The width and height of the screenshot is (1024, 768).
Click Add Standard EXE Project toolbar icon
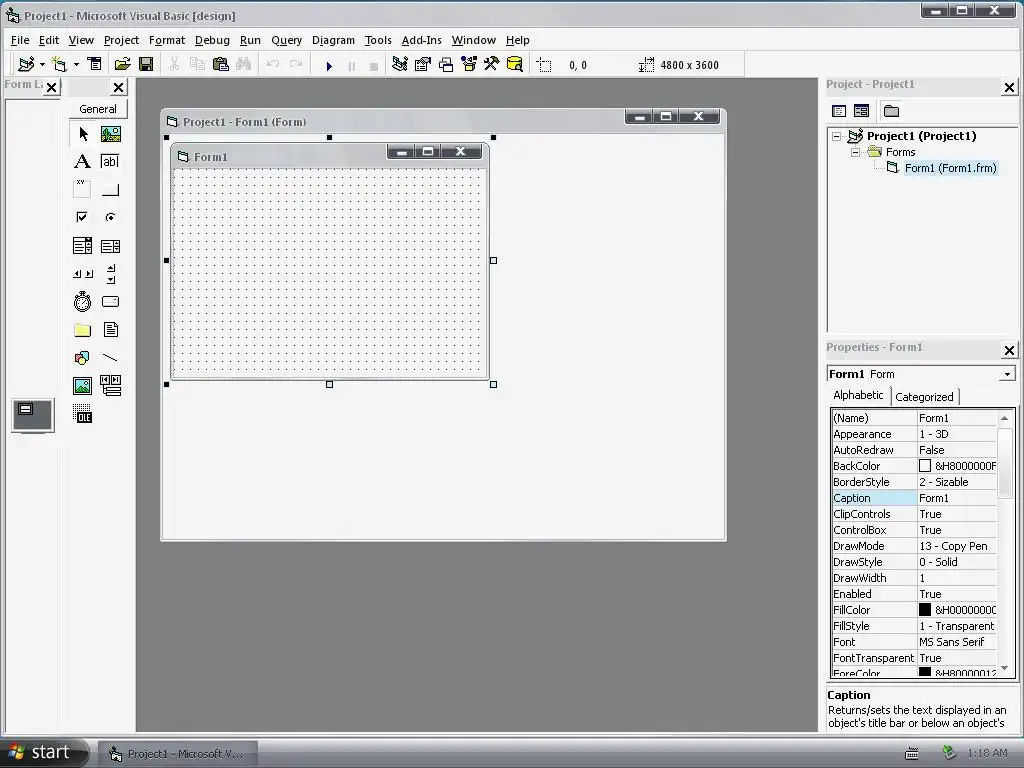pos(26,64)
